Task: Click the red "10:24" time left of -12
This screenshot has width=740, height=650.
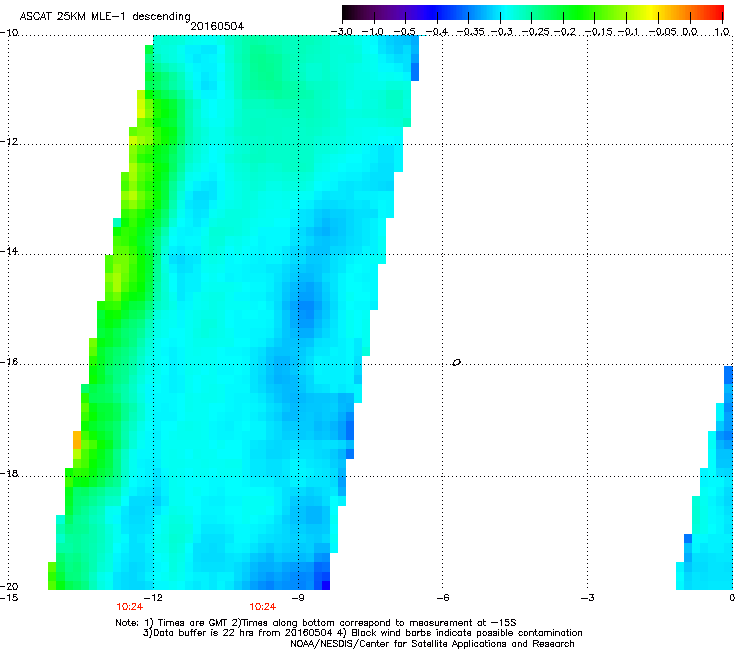Action: pyautogui.click(x=130, y=607)
